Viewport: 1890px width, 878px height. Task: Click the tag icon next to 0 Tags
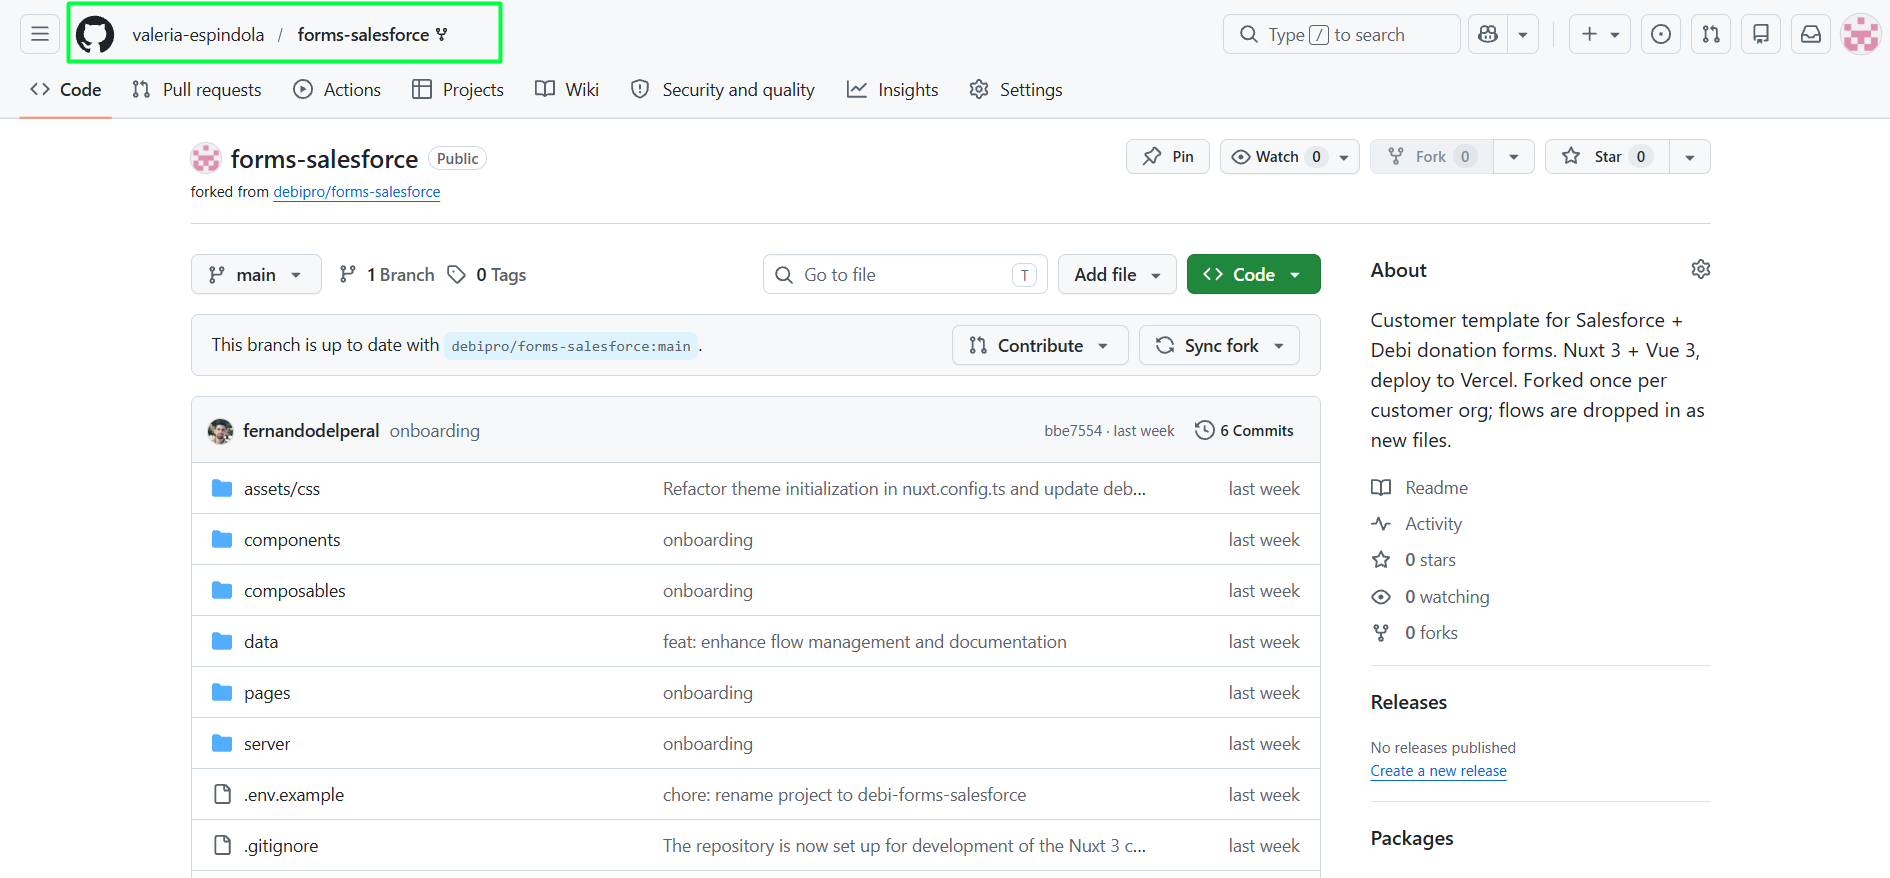(456, 275)
